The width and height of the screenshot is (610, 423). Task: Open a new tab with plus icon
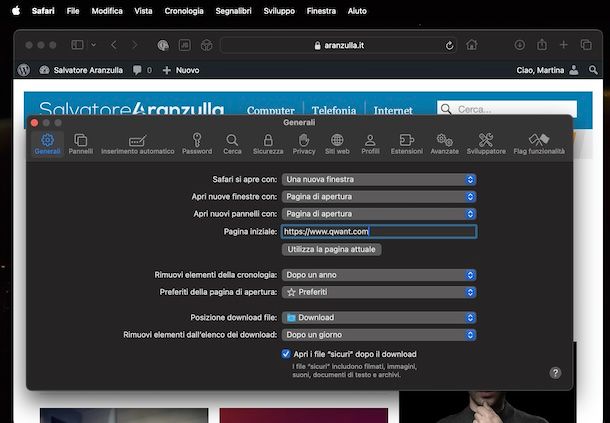pos(564,45)
